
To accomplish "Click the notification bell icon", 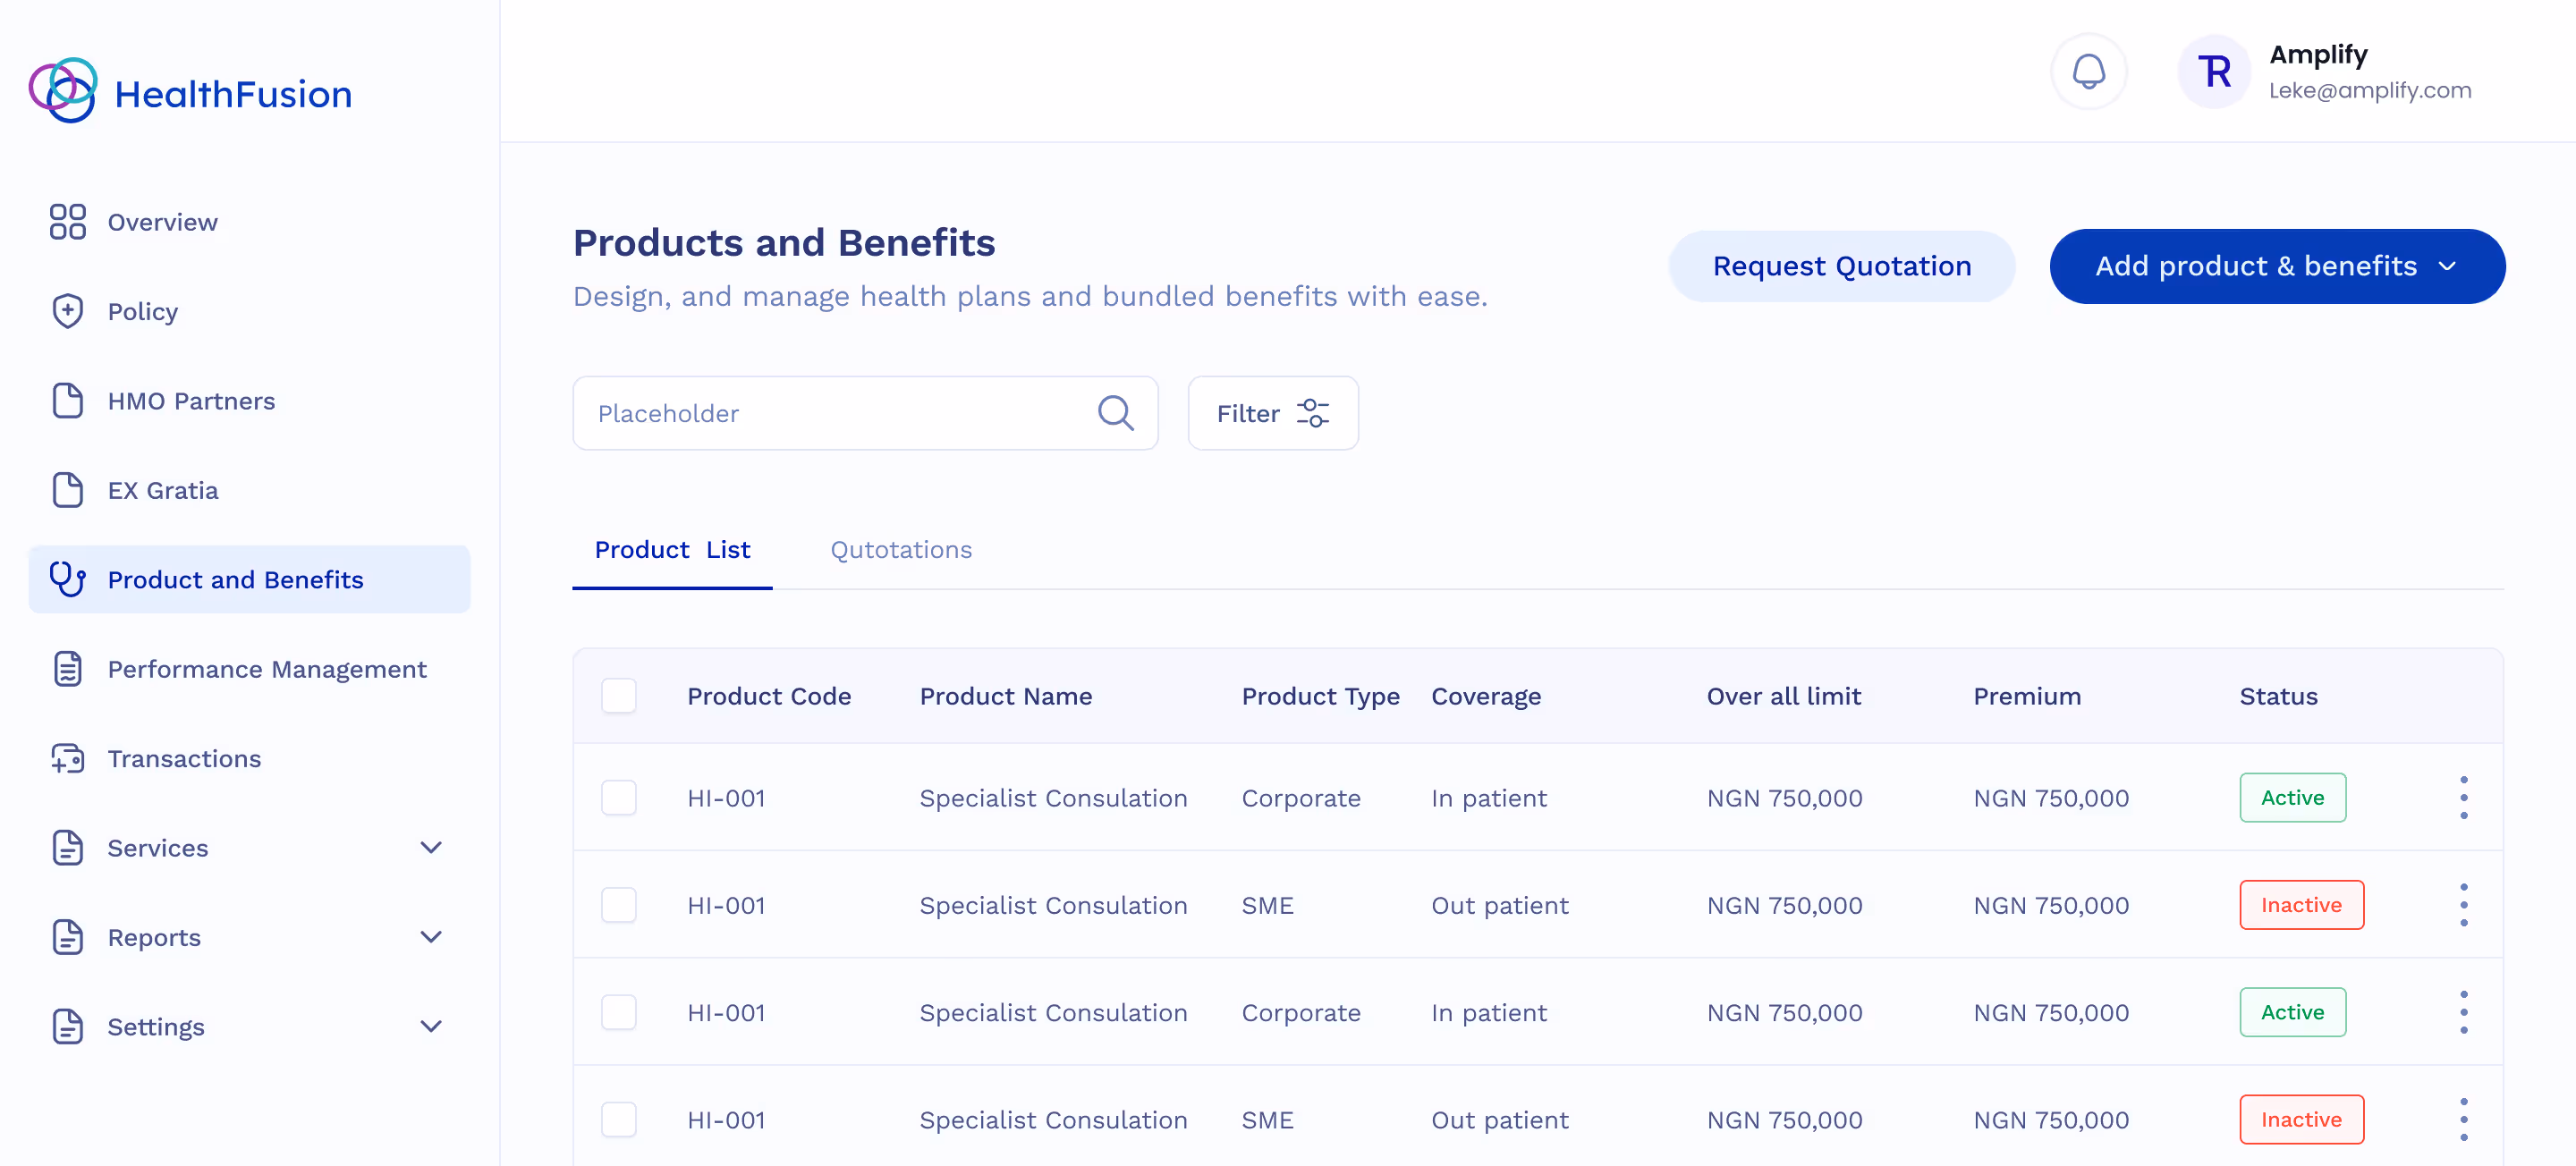I will (x=2088, y=71).
